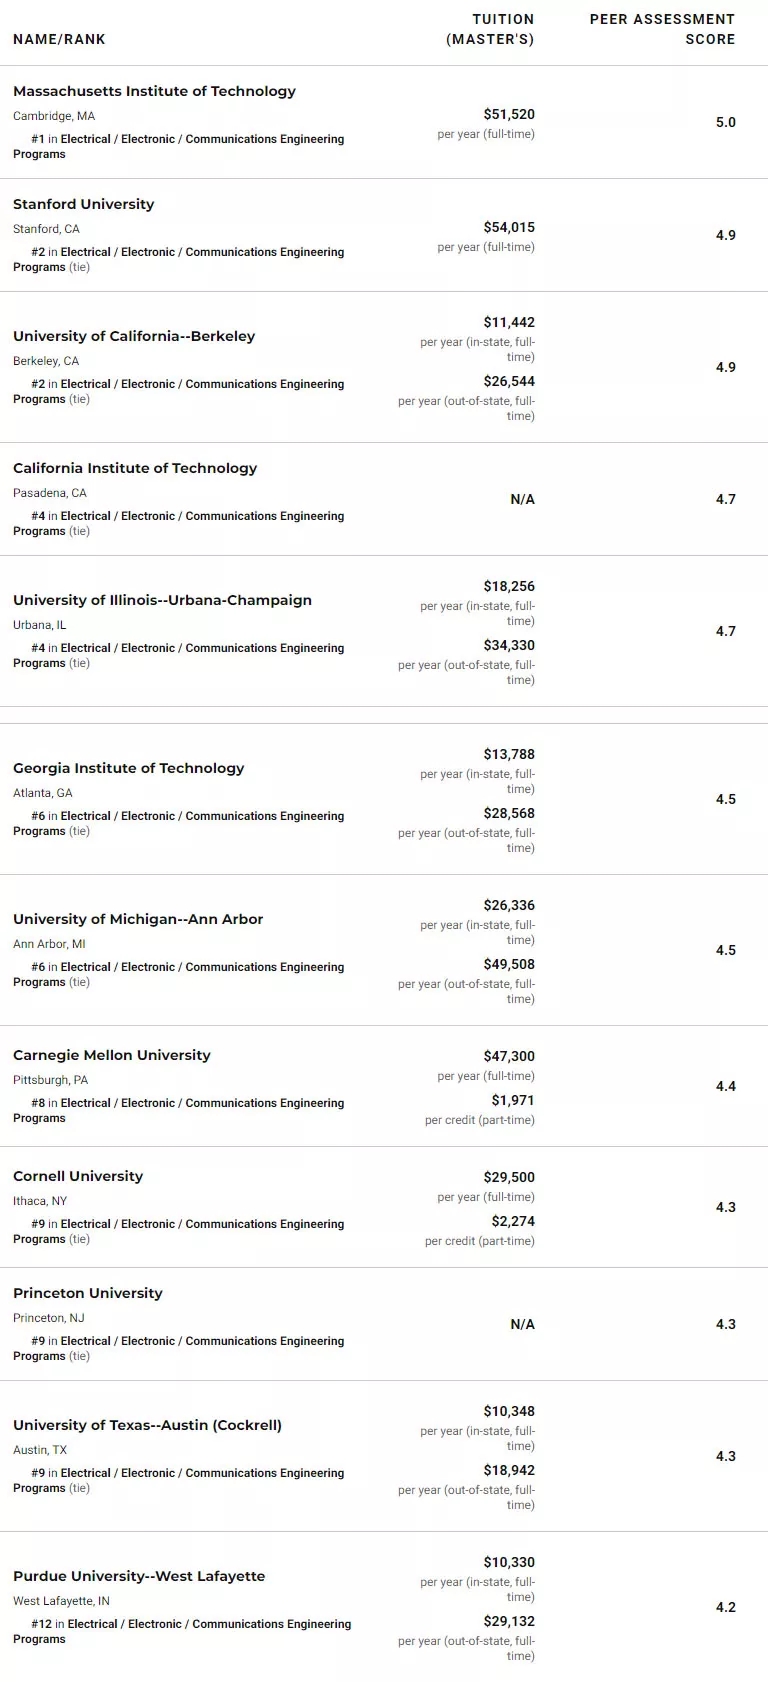The image size is (768, 1682).
Task: Select the California Institute of Technology link
Action: [135, 468]
